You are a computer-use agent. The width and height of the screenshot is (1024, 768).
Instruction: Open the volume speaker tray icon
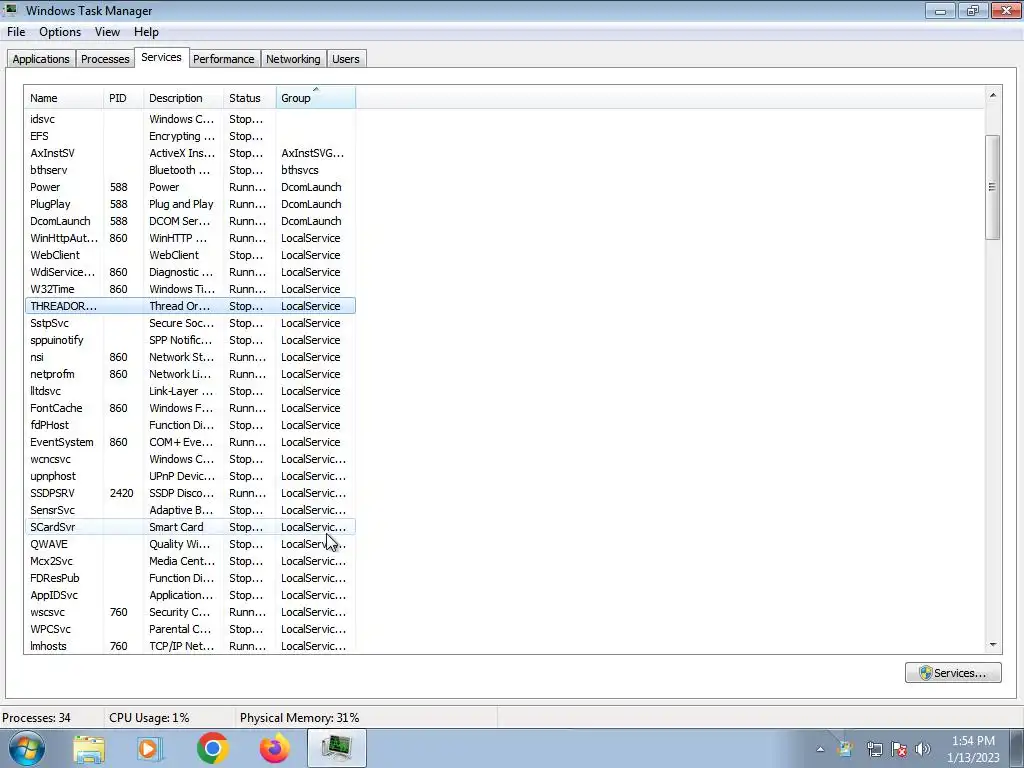coord(923,749)
